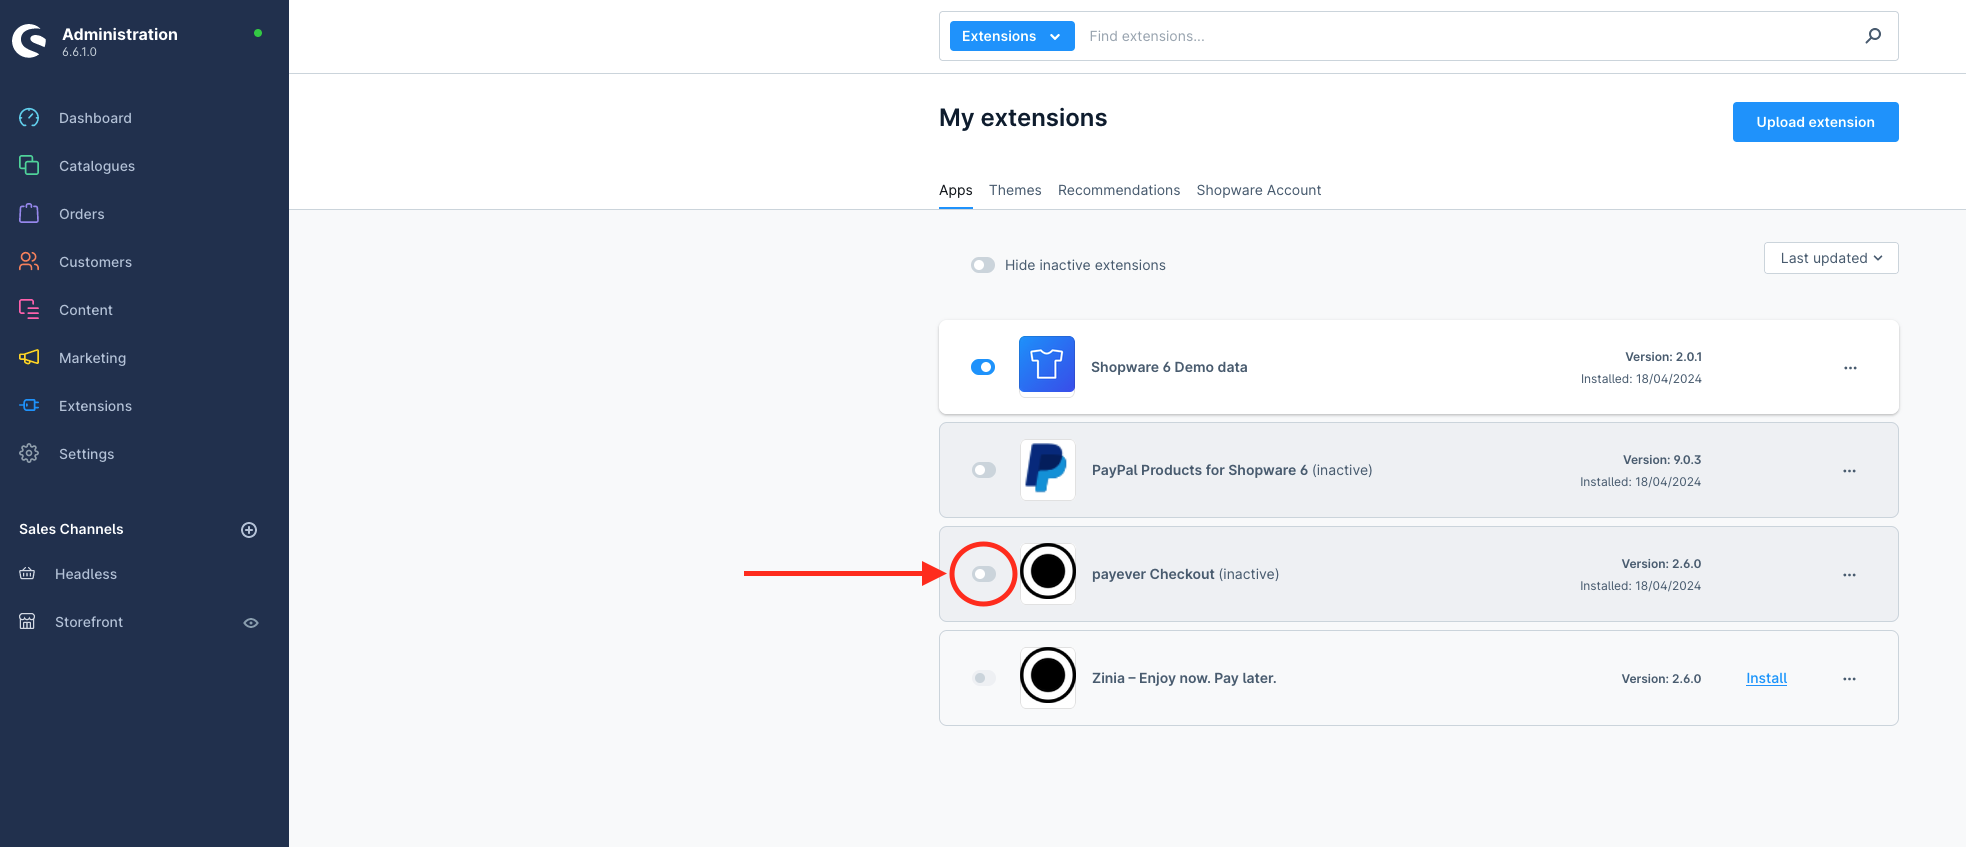Click the Install link for Zinia
The image size is (1966, 847).
tap(1766, 678)
